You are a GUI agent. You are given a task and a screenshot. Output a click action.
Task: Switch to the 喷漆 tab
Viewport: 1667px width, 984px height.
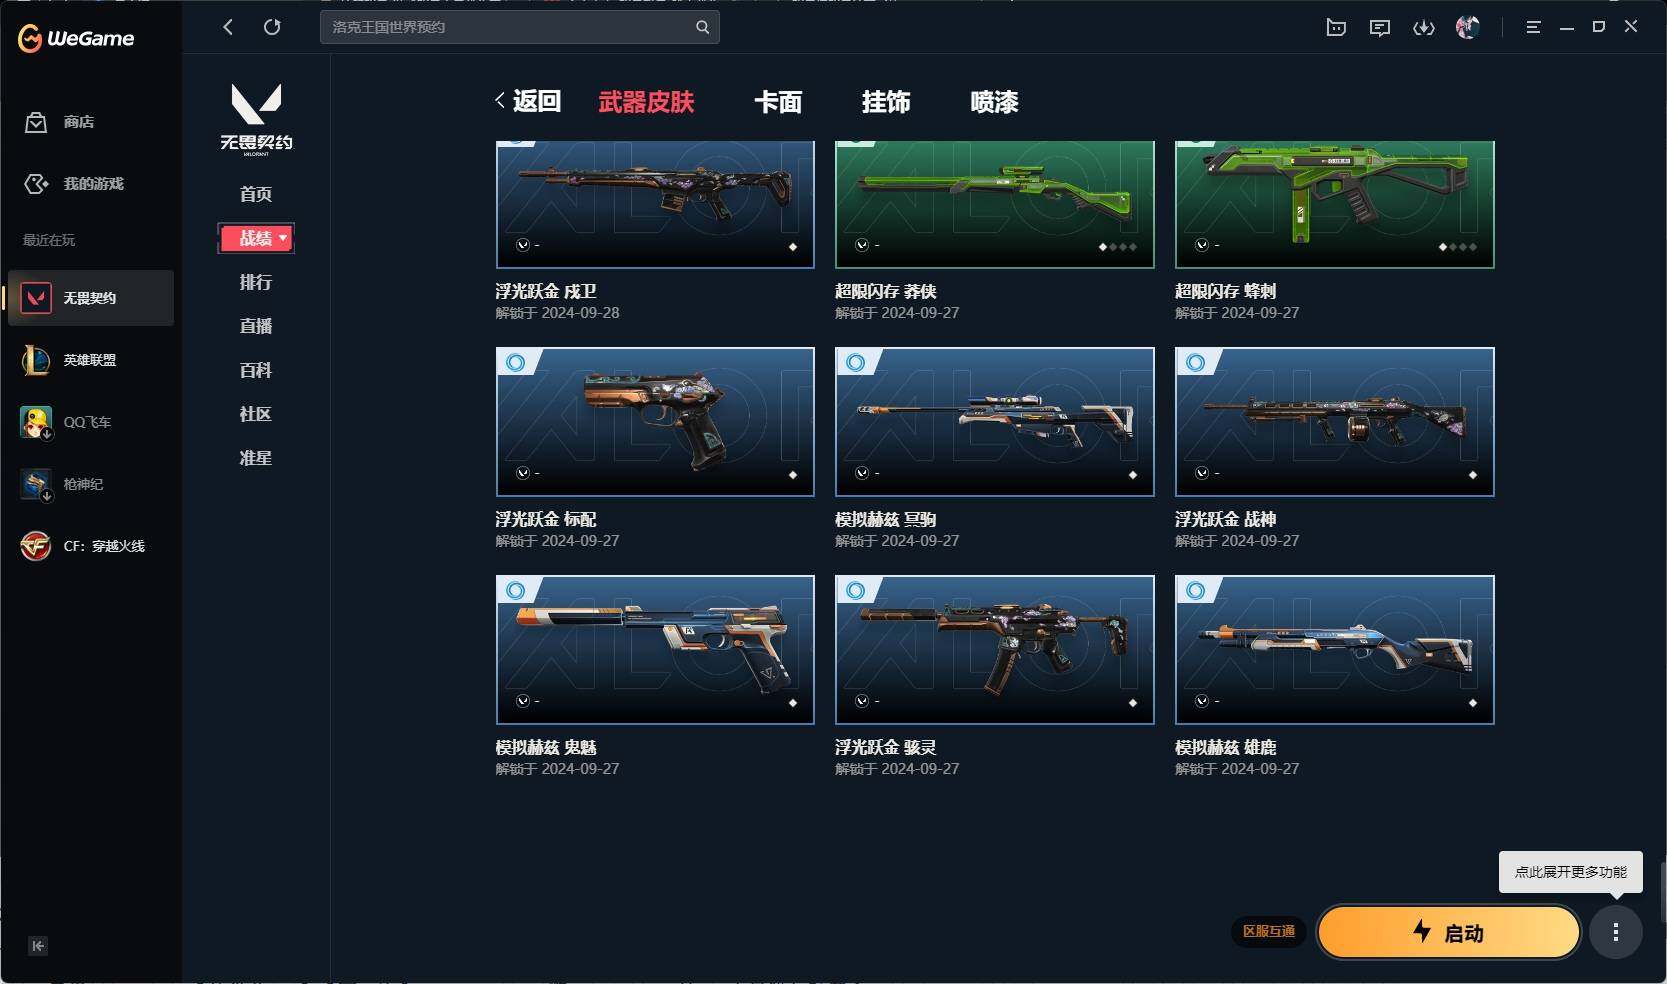[994, 102]
